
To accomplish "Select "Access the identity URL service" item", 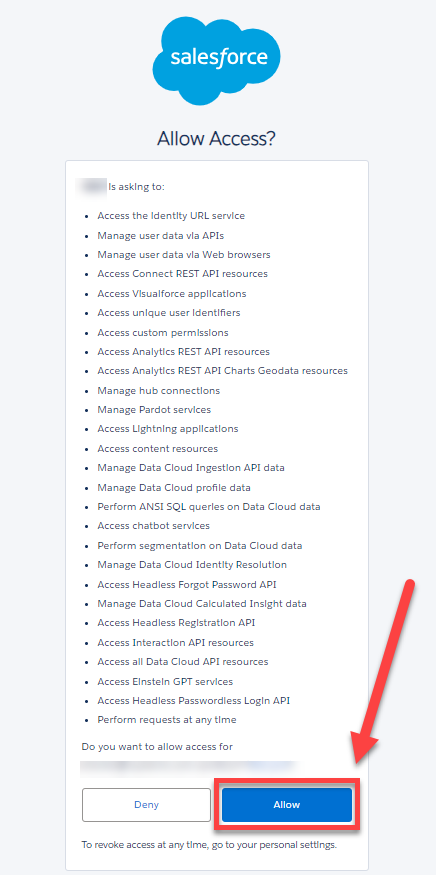I will pyautogui.click(x=171, y=215).
